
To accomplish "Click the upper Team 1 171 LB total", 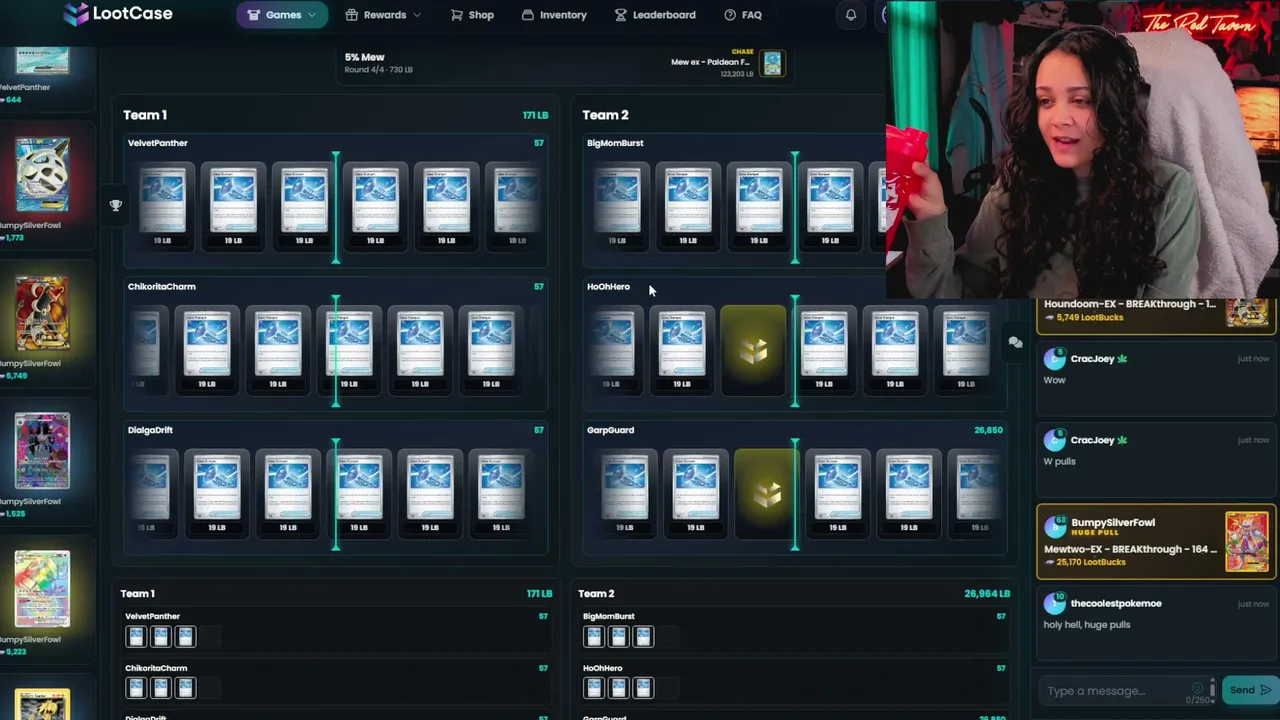I will pyautogui.click(x=535, y=115).
